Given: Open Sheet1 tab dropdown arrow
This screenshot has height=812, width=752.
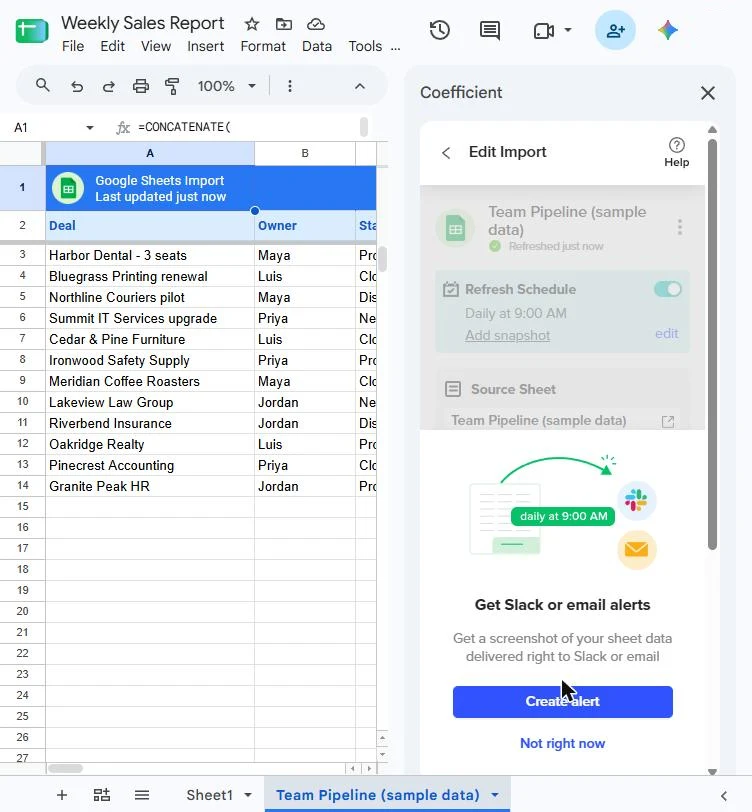Looking at the screenshot, I should pos(248,795).
